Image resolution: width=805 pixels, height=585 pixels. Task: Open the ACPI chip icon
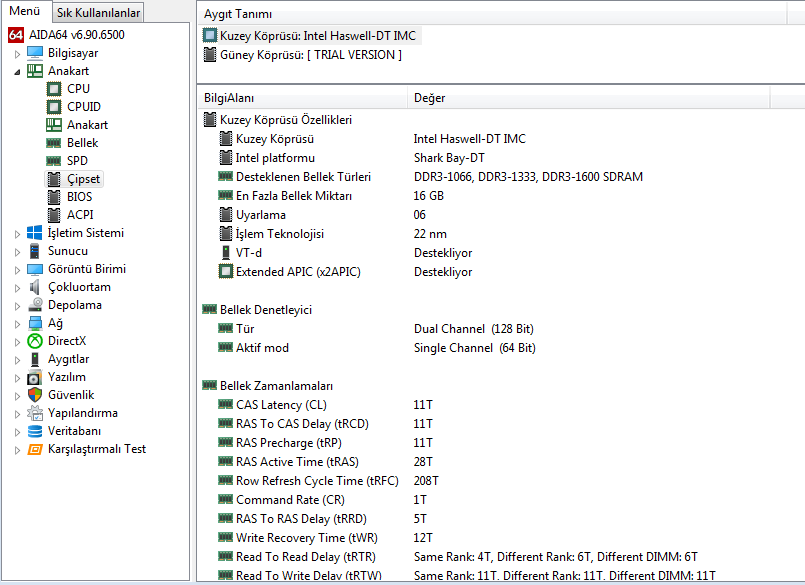point(54,215)
